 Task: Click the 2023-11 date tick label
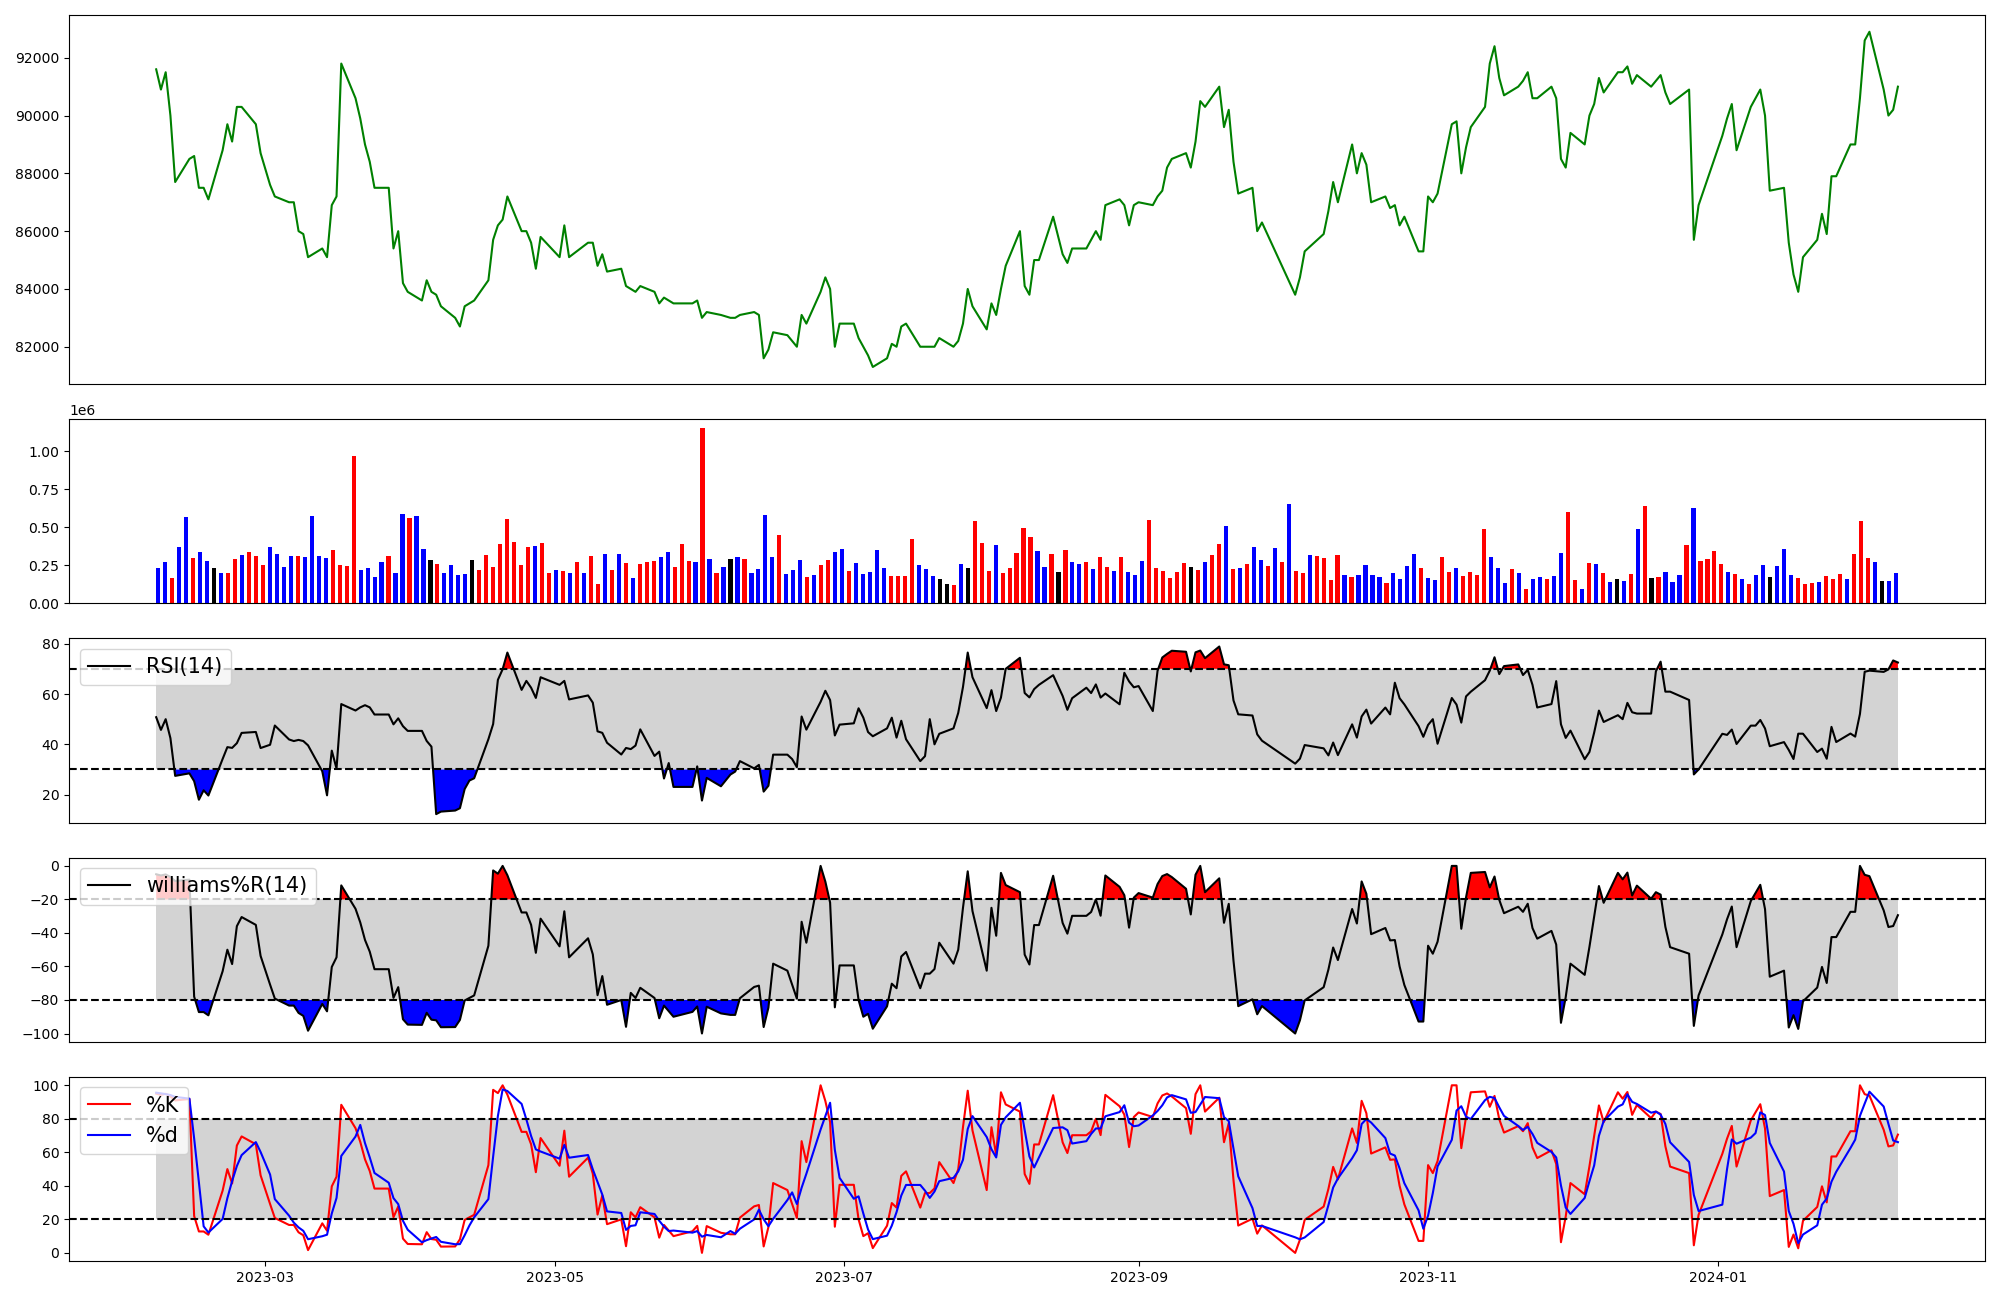[x=1429, y=1277]
